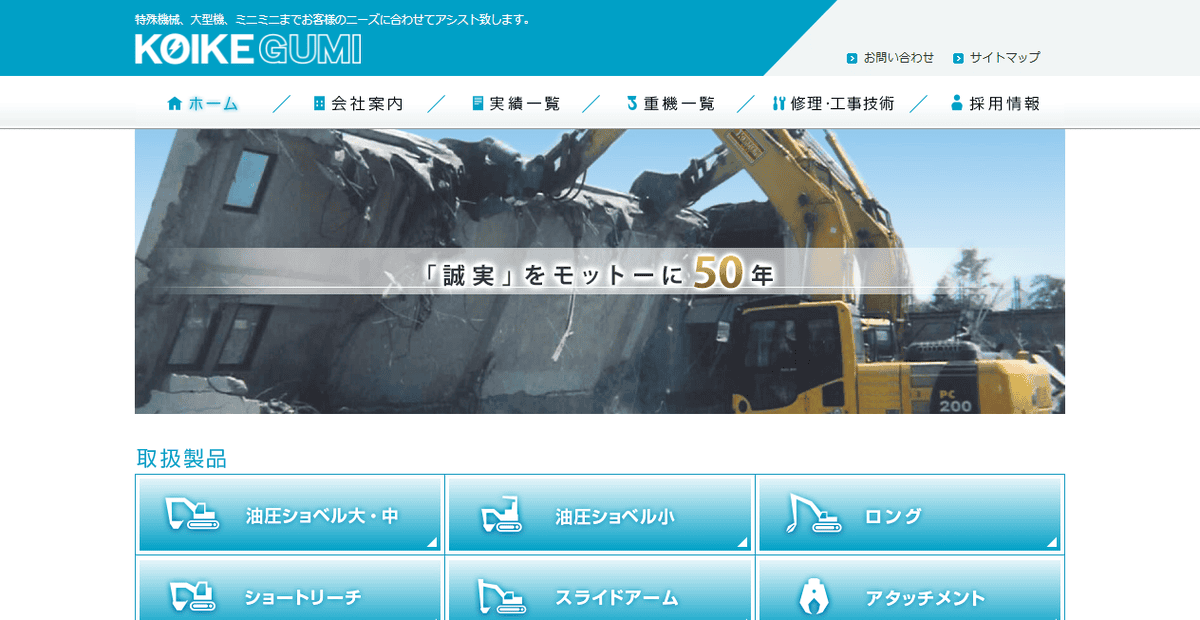Image resolution: width=1200 pixels, height=620 pixels.
Task: Click the KOIKE GUMI logo
Action: coord(247,48)
